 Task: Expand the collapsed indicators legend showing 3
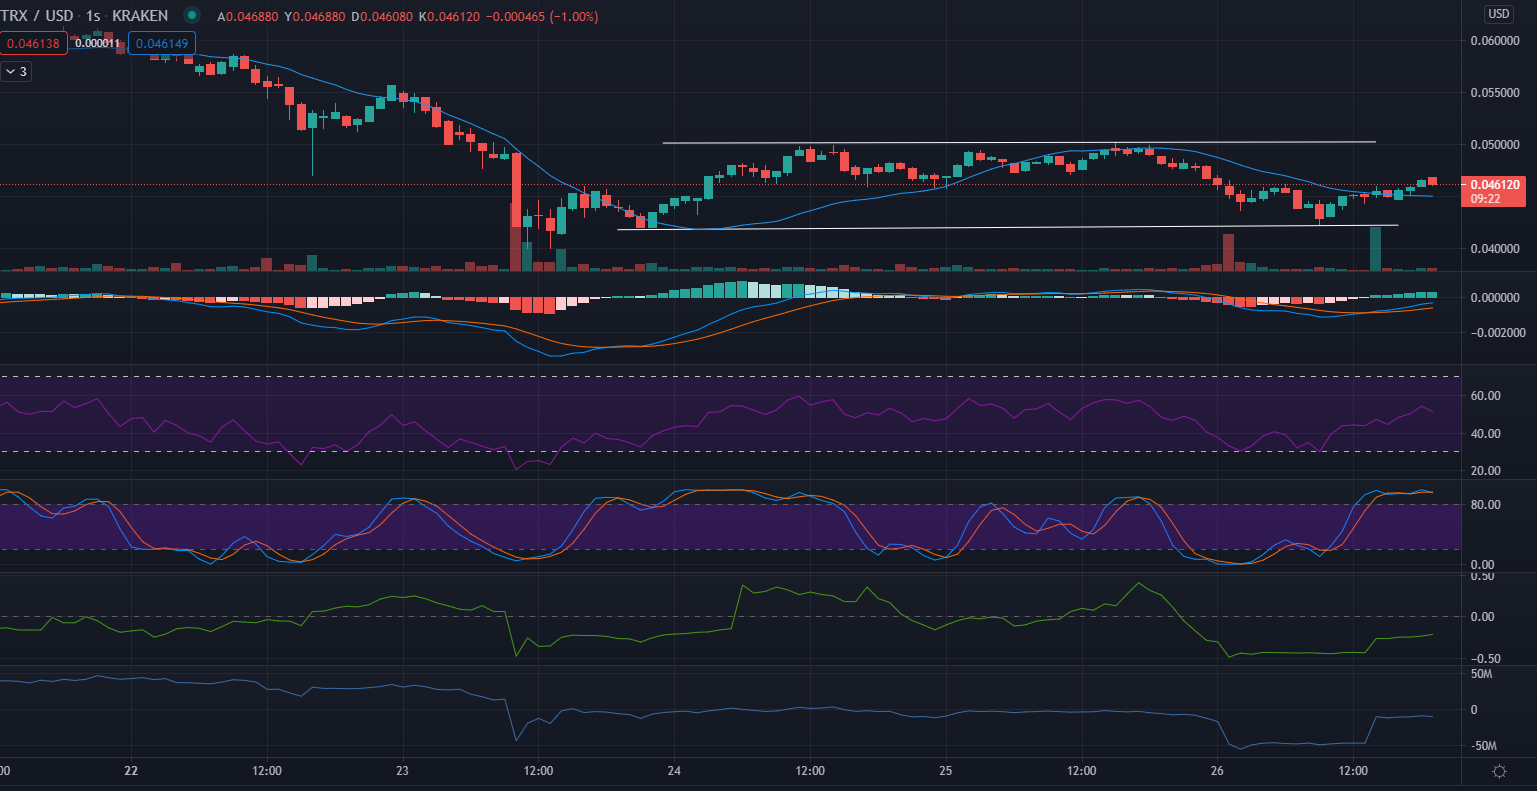(x=17, y=72)
